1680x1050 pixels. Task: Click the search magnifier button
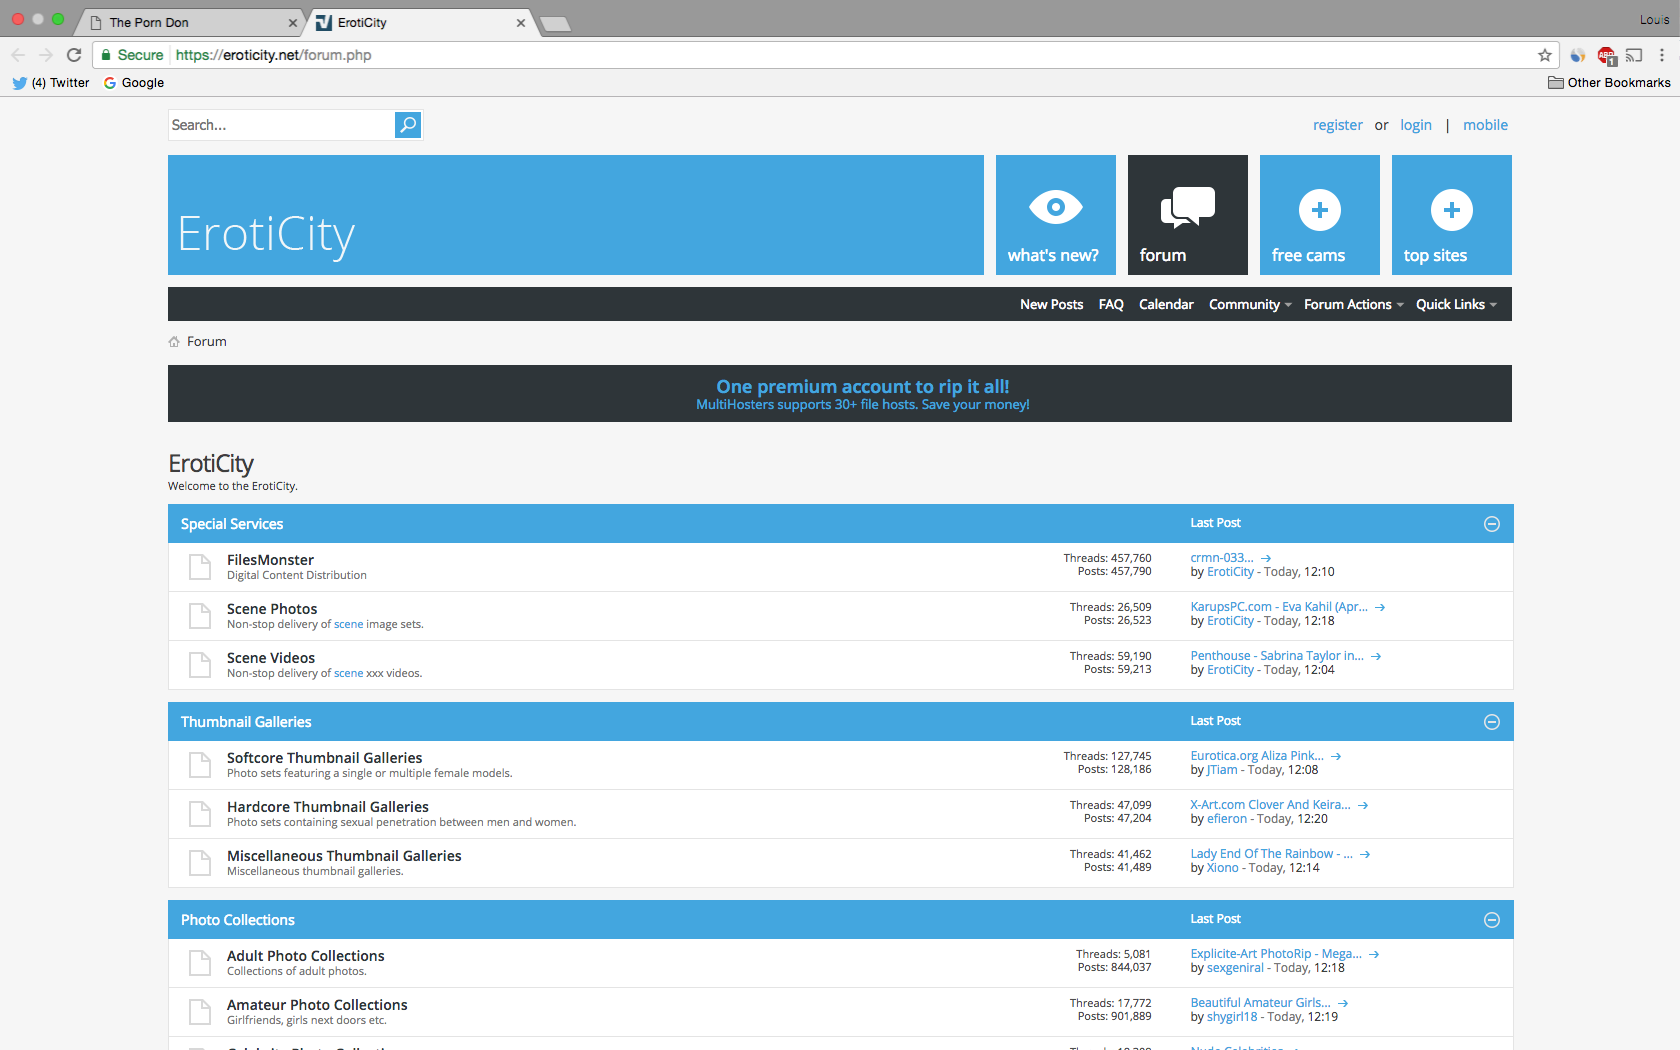[408, 125]
